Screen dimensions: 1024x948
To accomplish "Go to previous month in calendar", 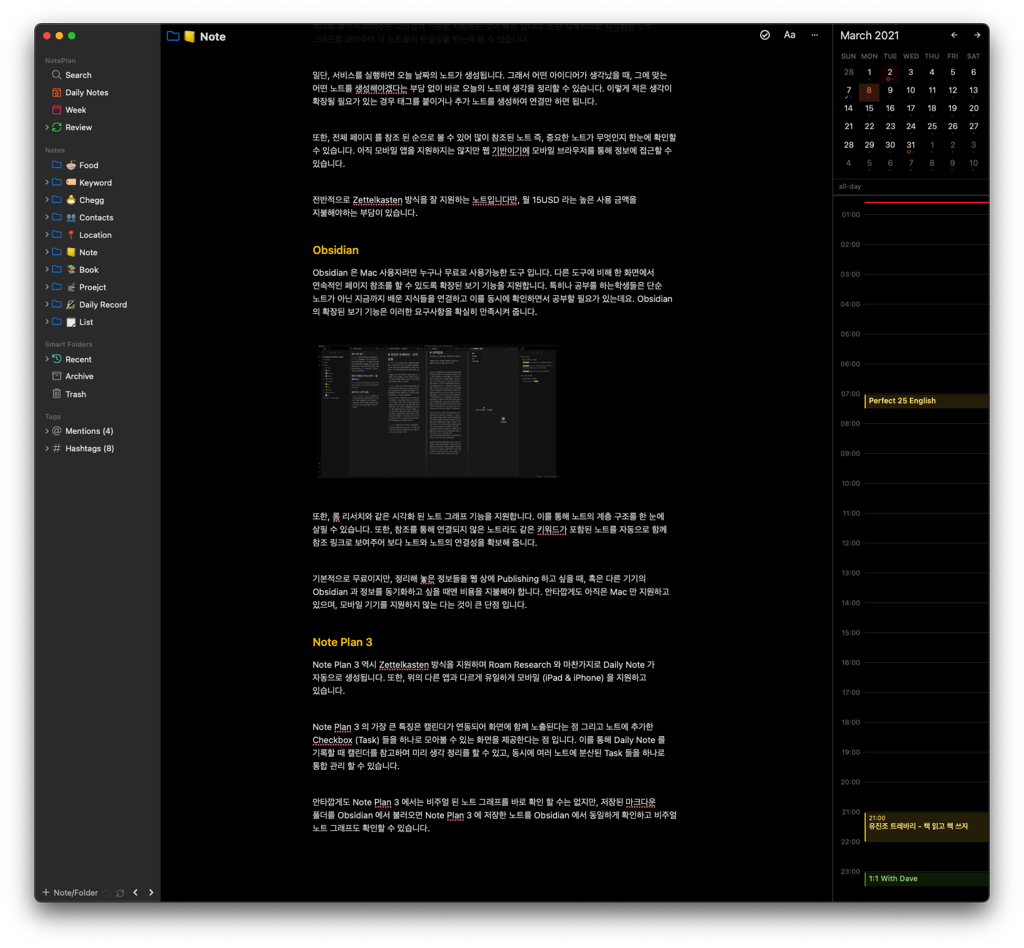I will (954, 35).
